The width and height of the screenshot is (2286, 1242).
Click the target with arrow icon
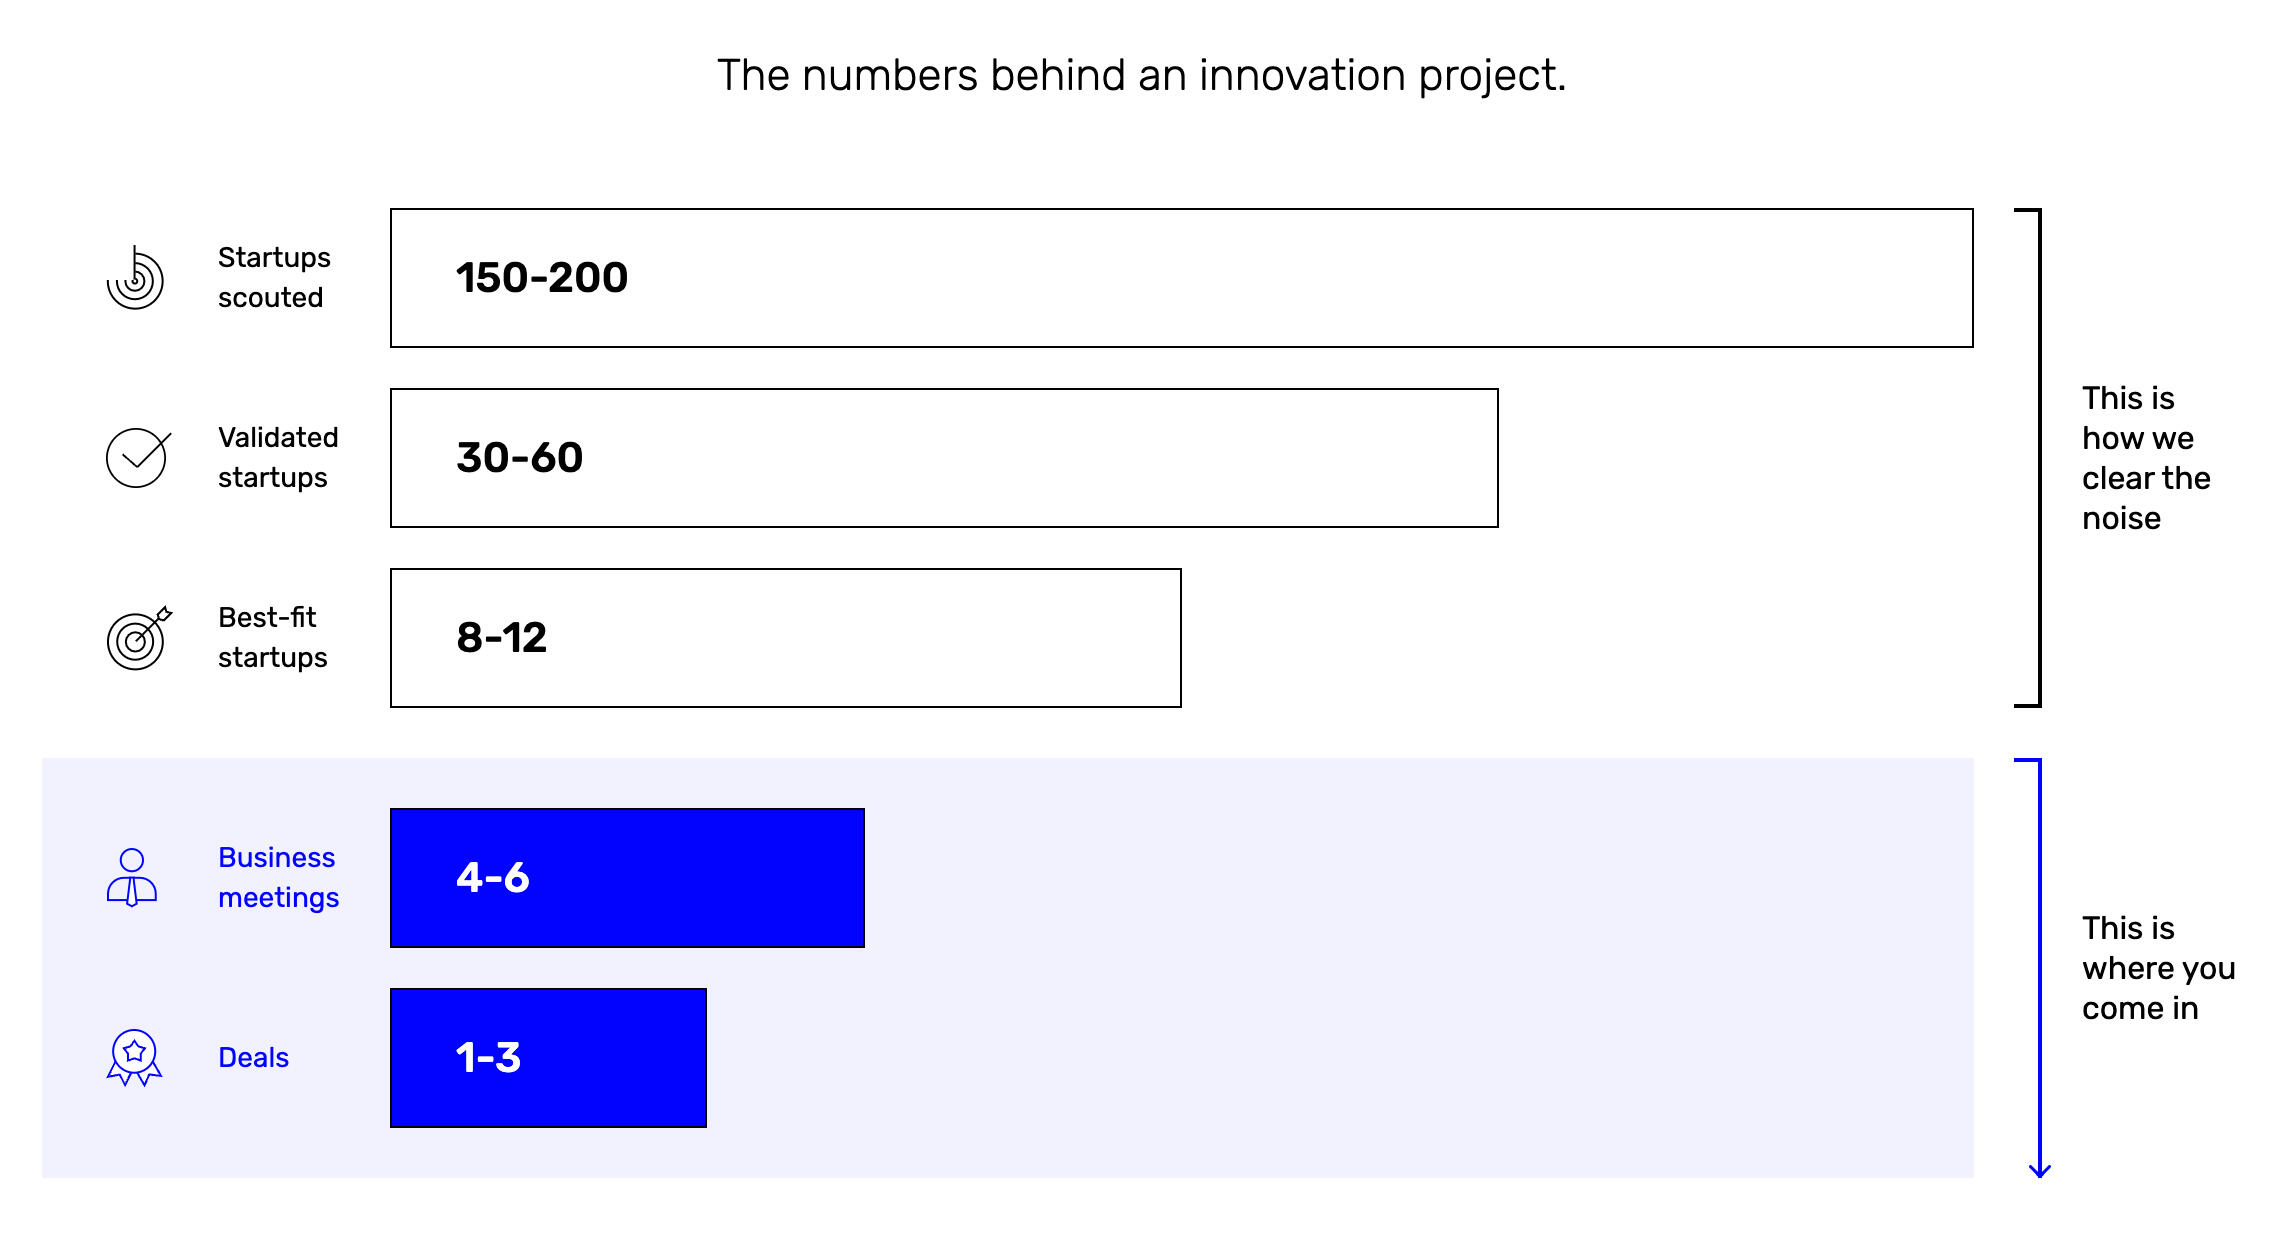coord(137,638)
